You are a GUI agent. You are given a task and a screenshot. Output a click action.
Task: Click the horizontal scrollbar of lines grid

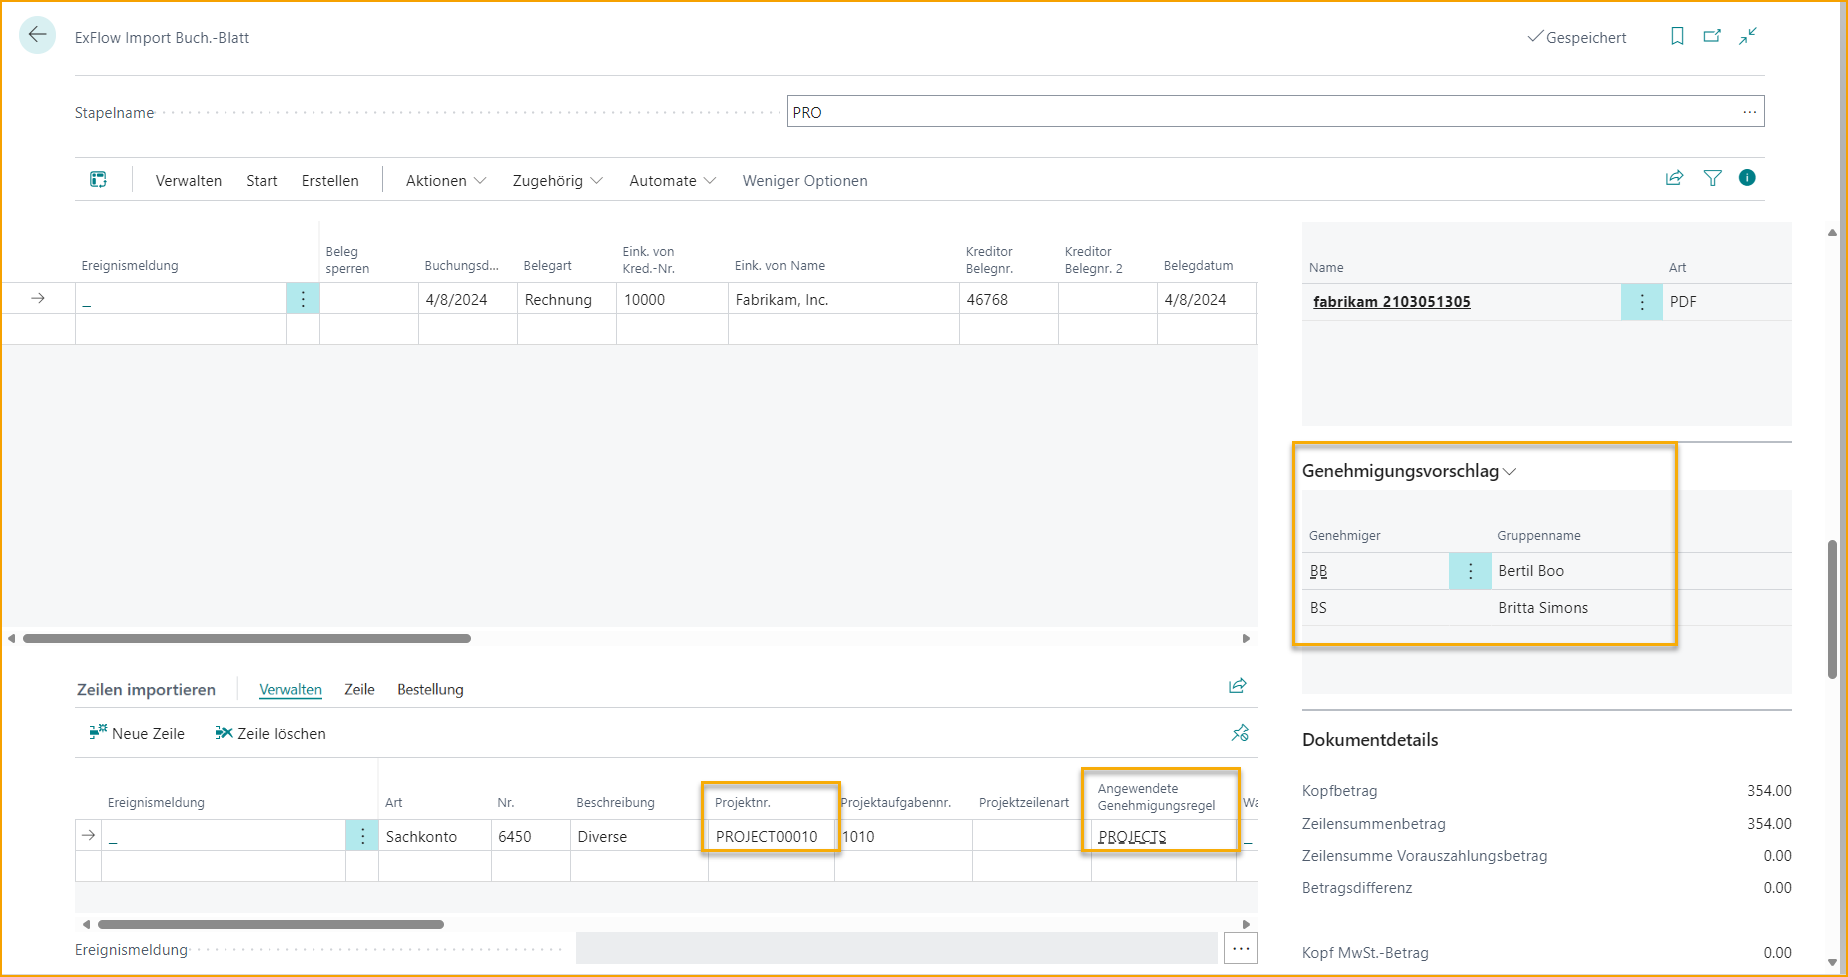[270, 924]
